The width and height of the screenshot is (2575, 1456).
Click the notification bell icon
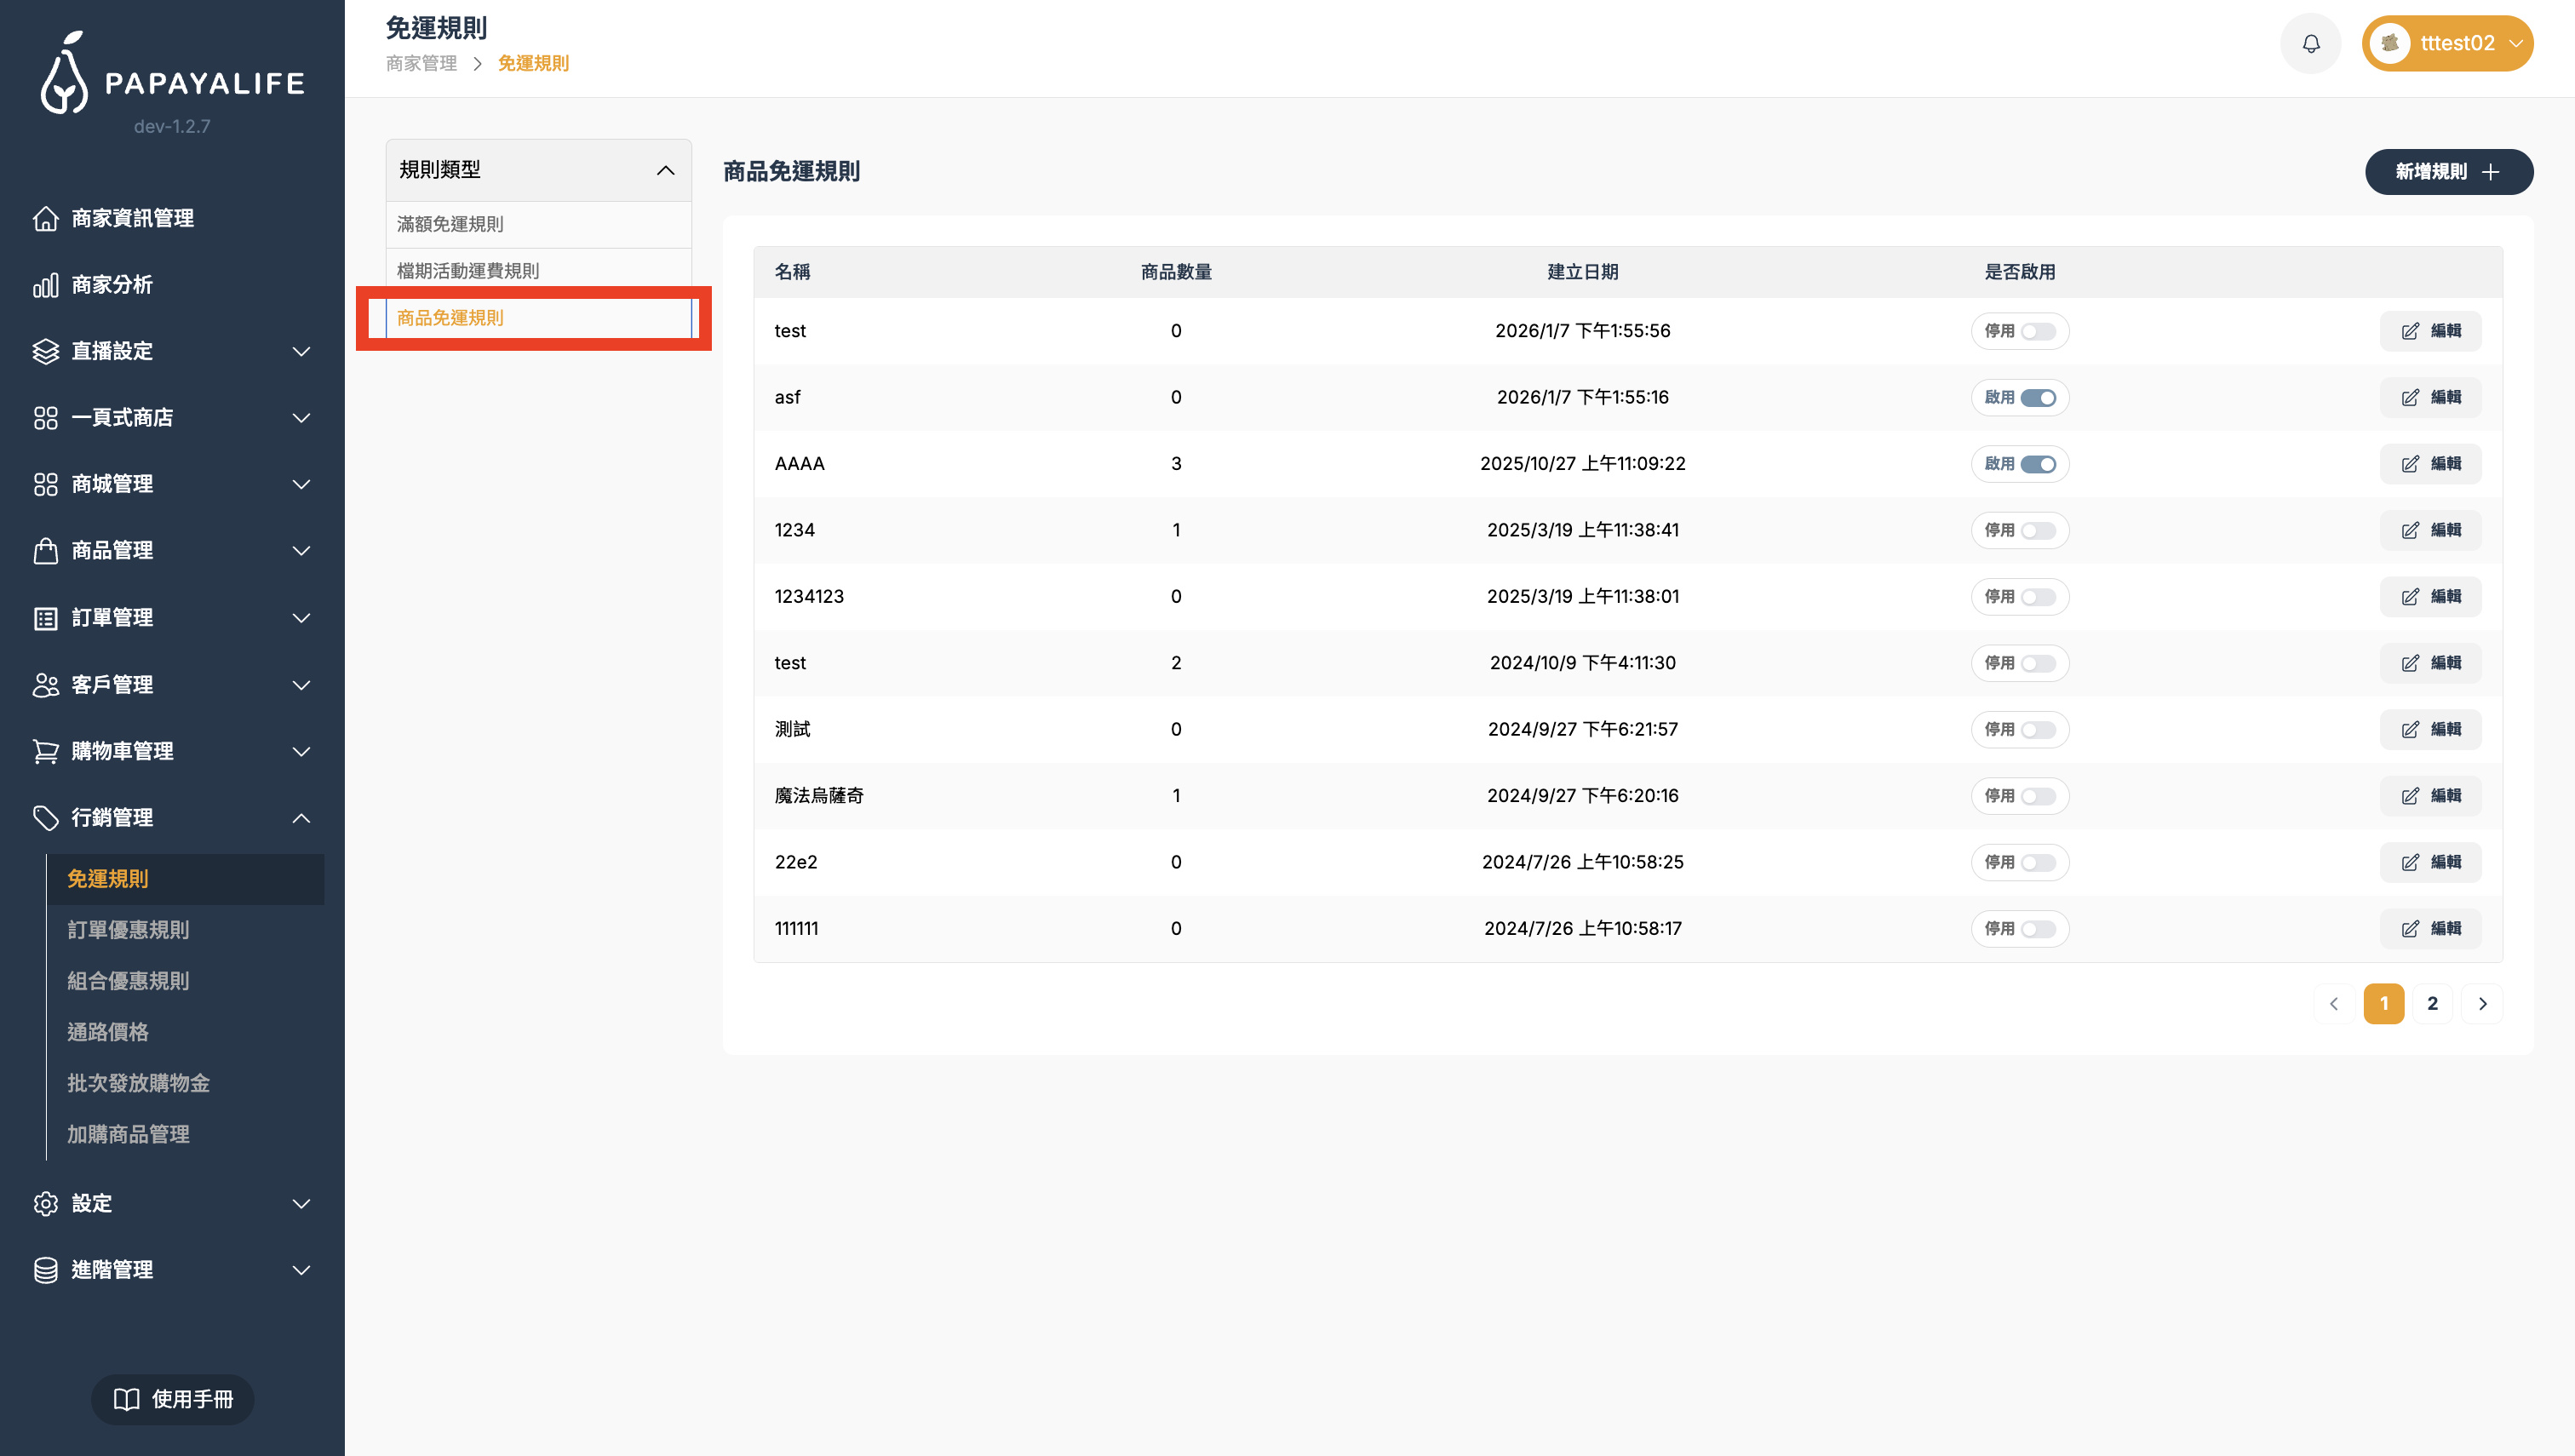click(x=2310, y=44)
